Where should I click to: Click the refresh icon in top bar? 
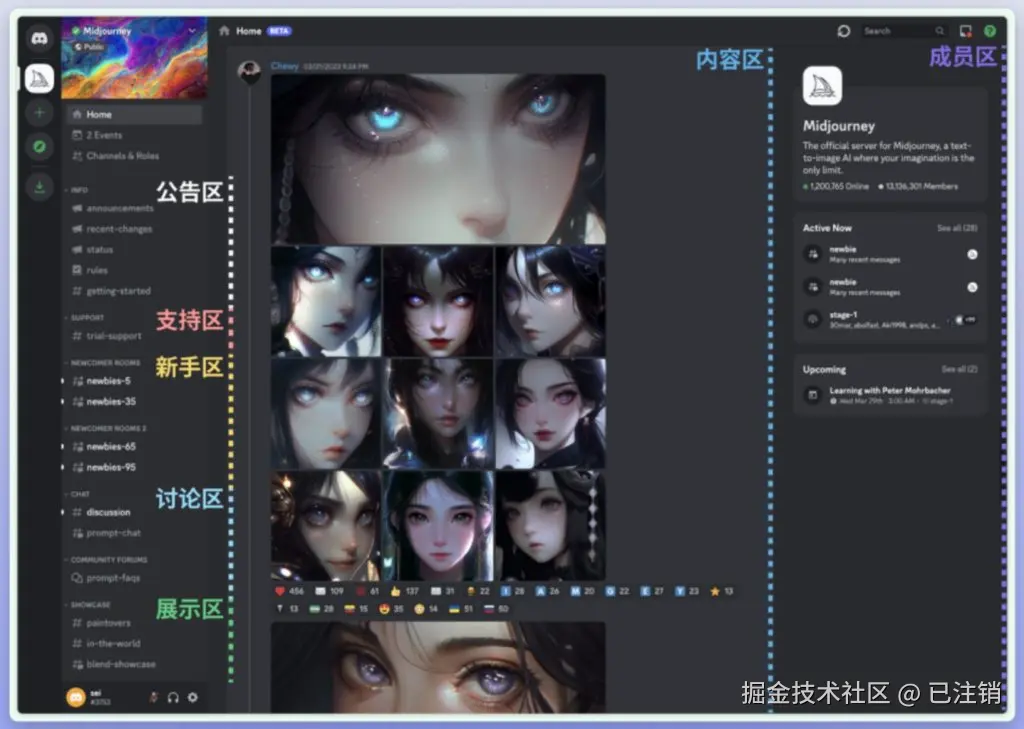point(844,31)
